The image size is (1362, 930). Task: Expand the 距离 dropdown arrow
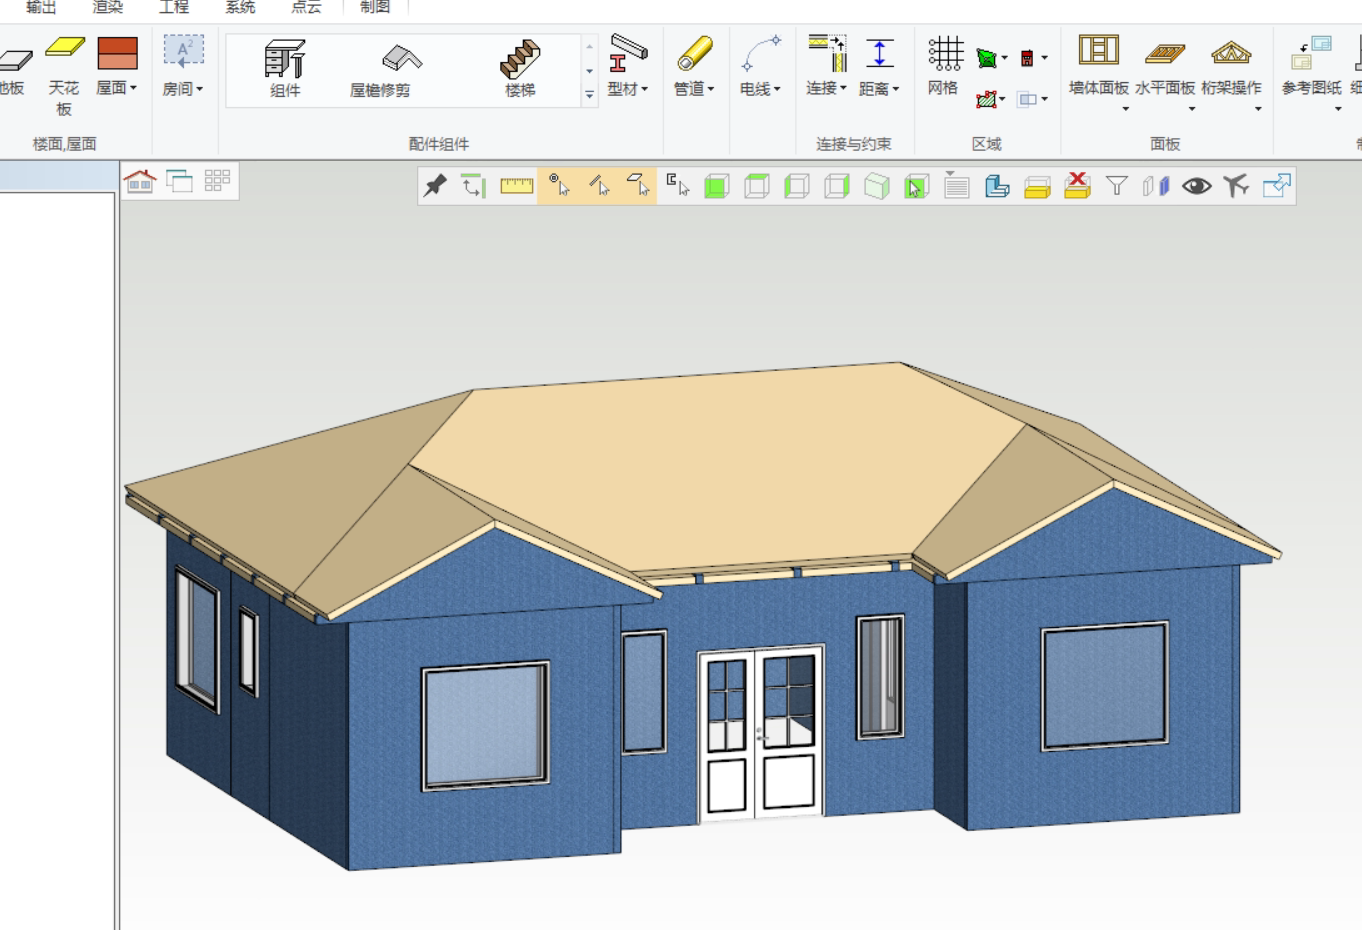coord(896,89)
